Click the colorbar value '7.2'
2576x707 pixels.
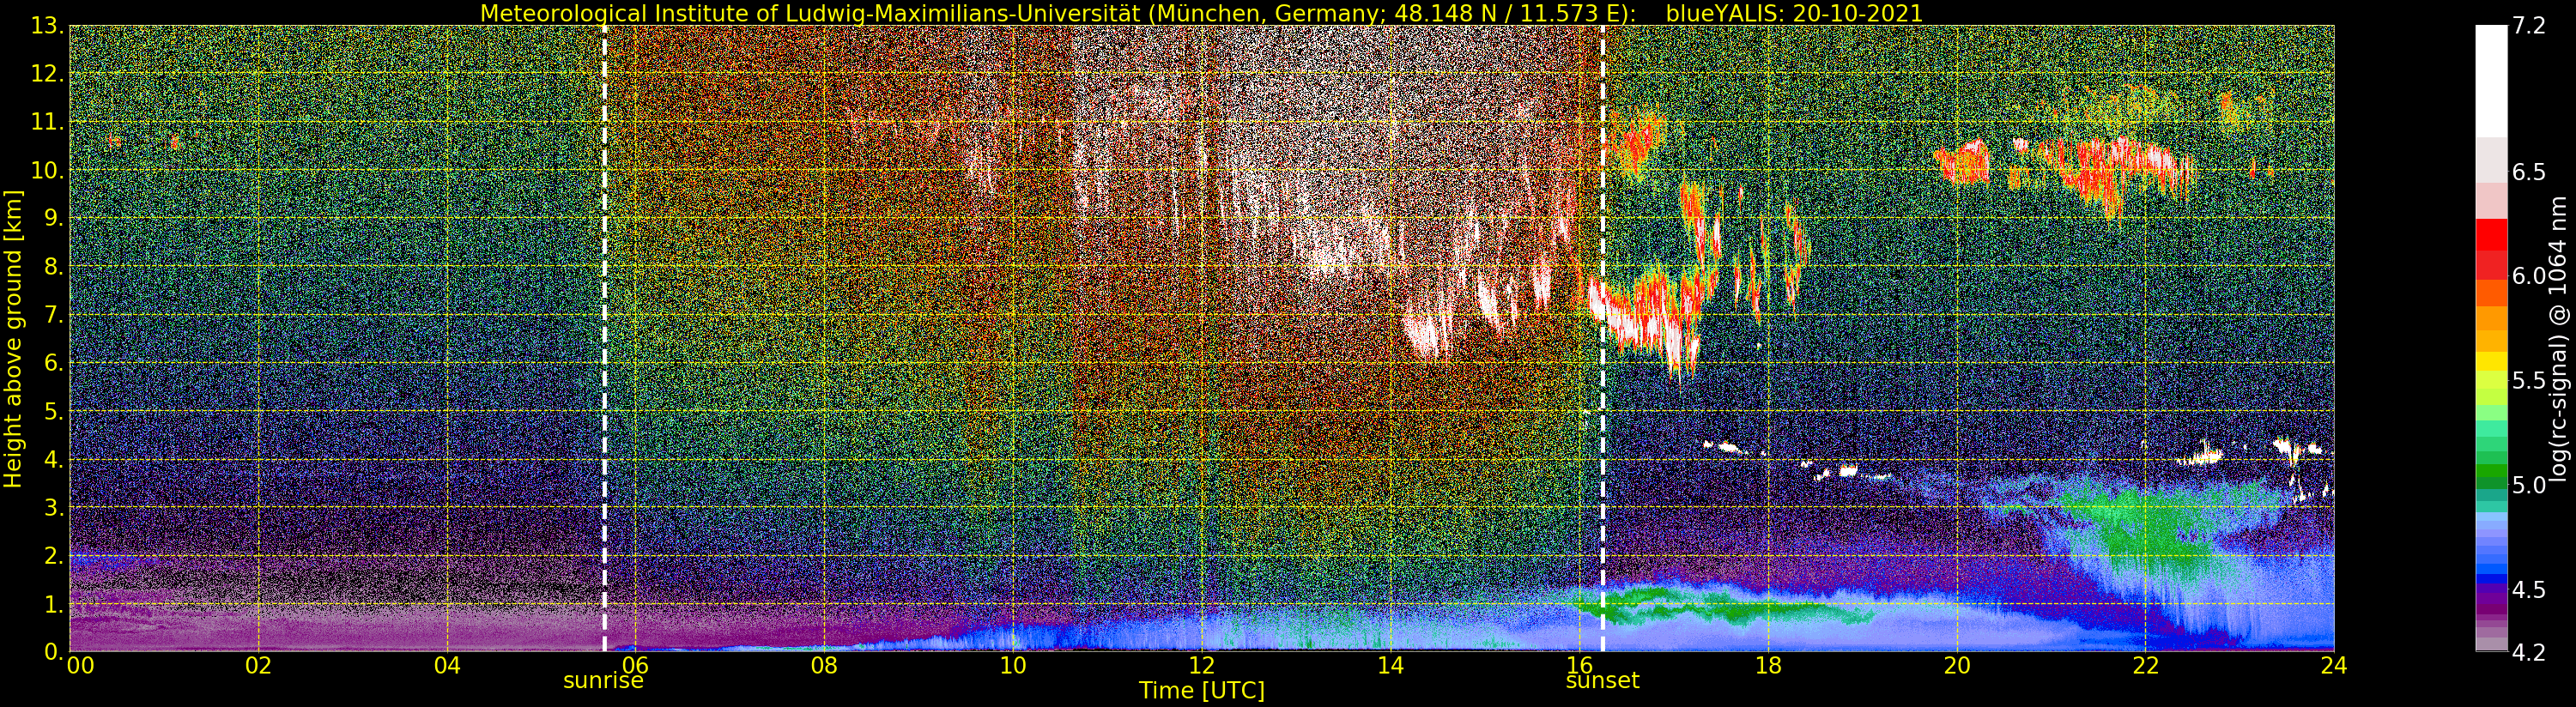coord(2527,27)
